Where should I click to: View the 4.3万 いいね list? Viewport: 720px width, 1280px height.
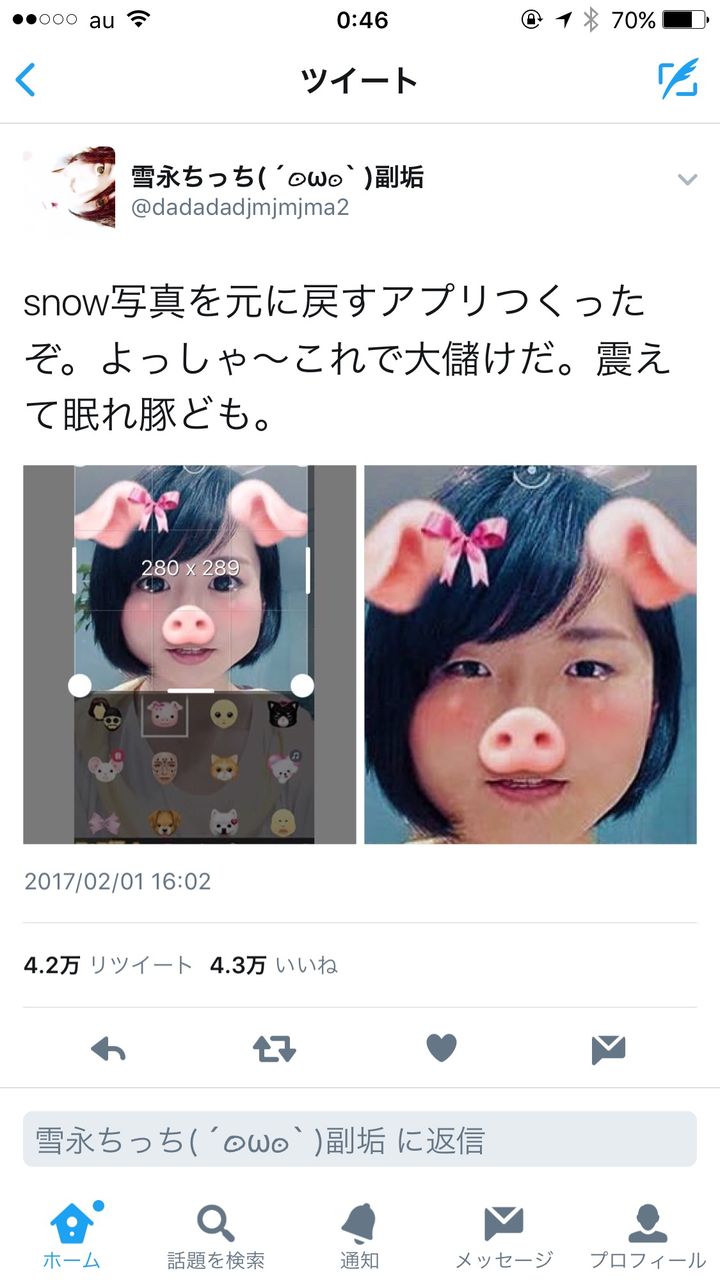[274, 965]
